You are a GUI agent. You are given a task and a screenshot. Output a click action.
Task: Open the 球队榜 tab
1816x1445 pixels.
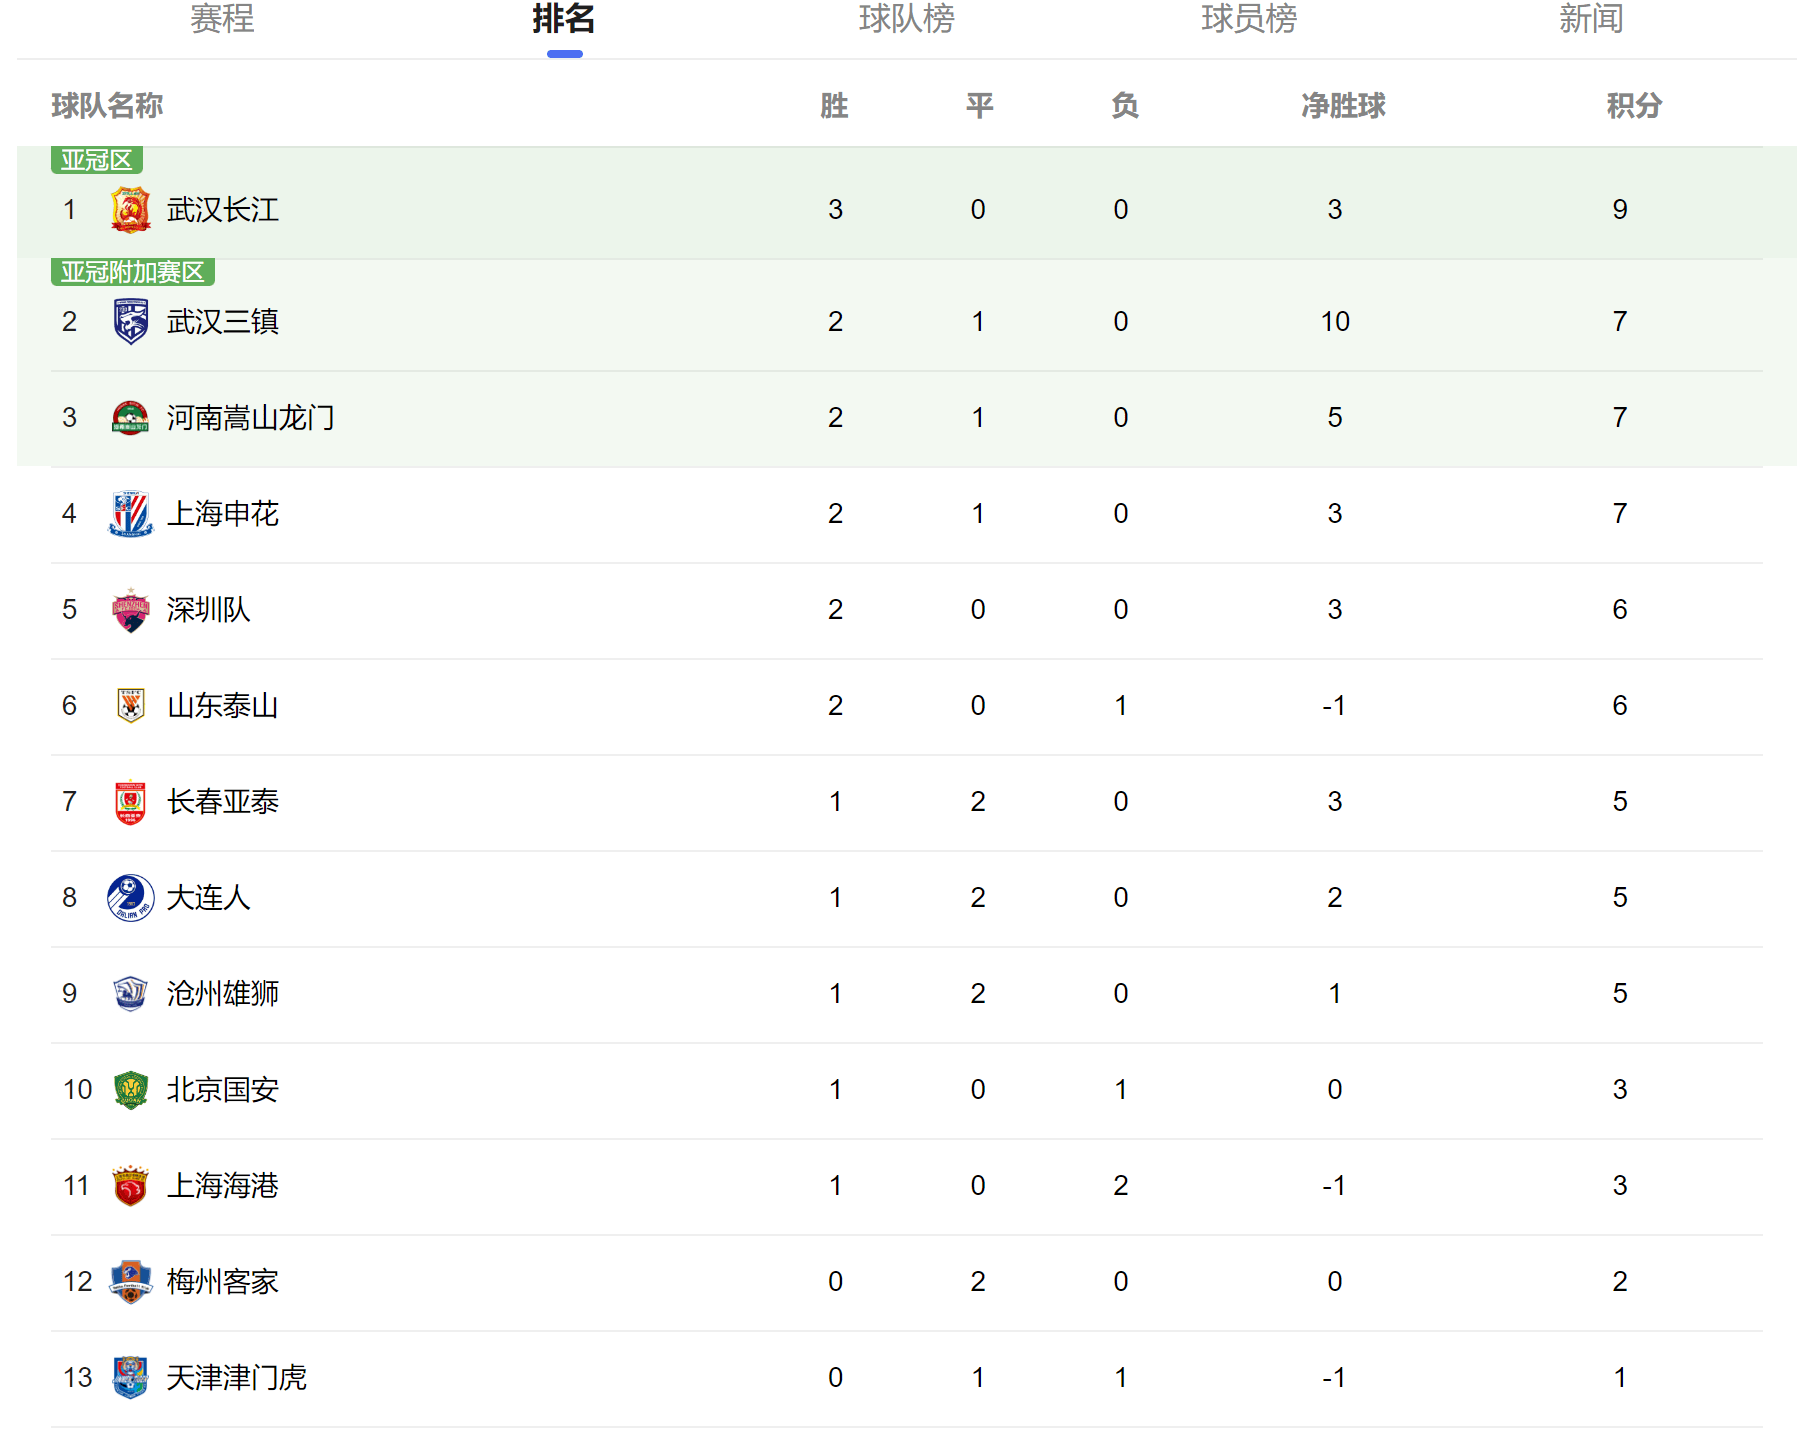coord(906,19)
